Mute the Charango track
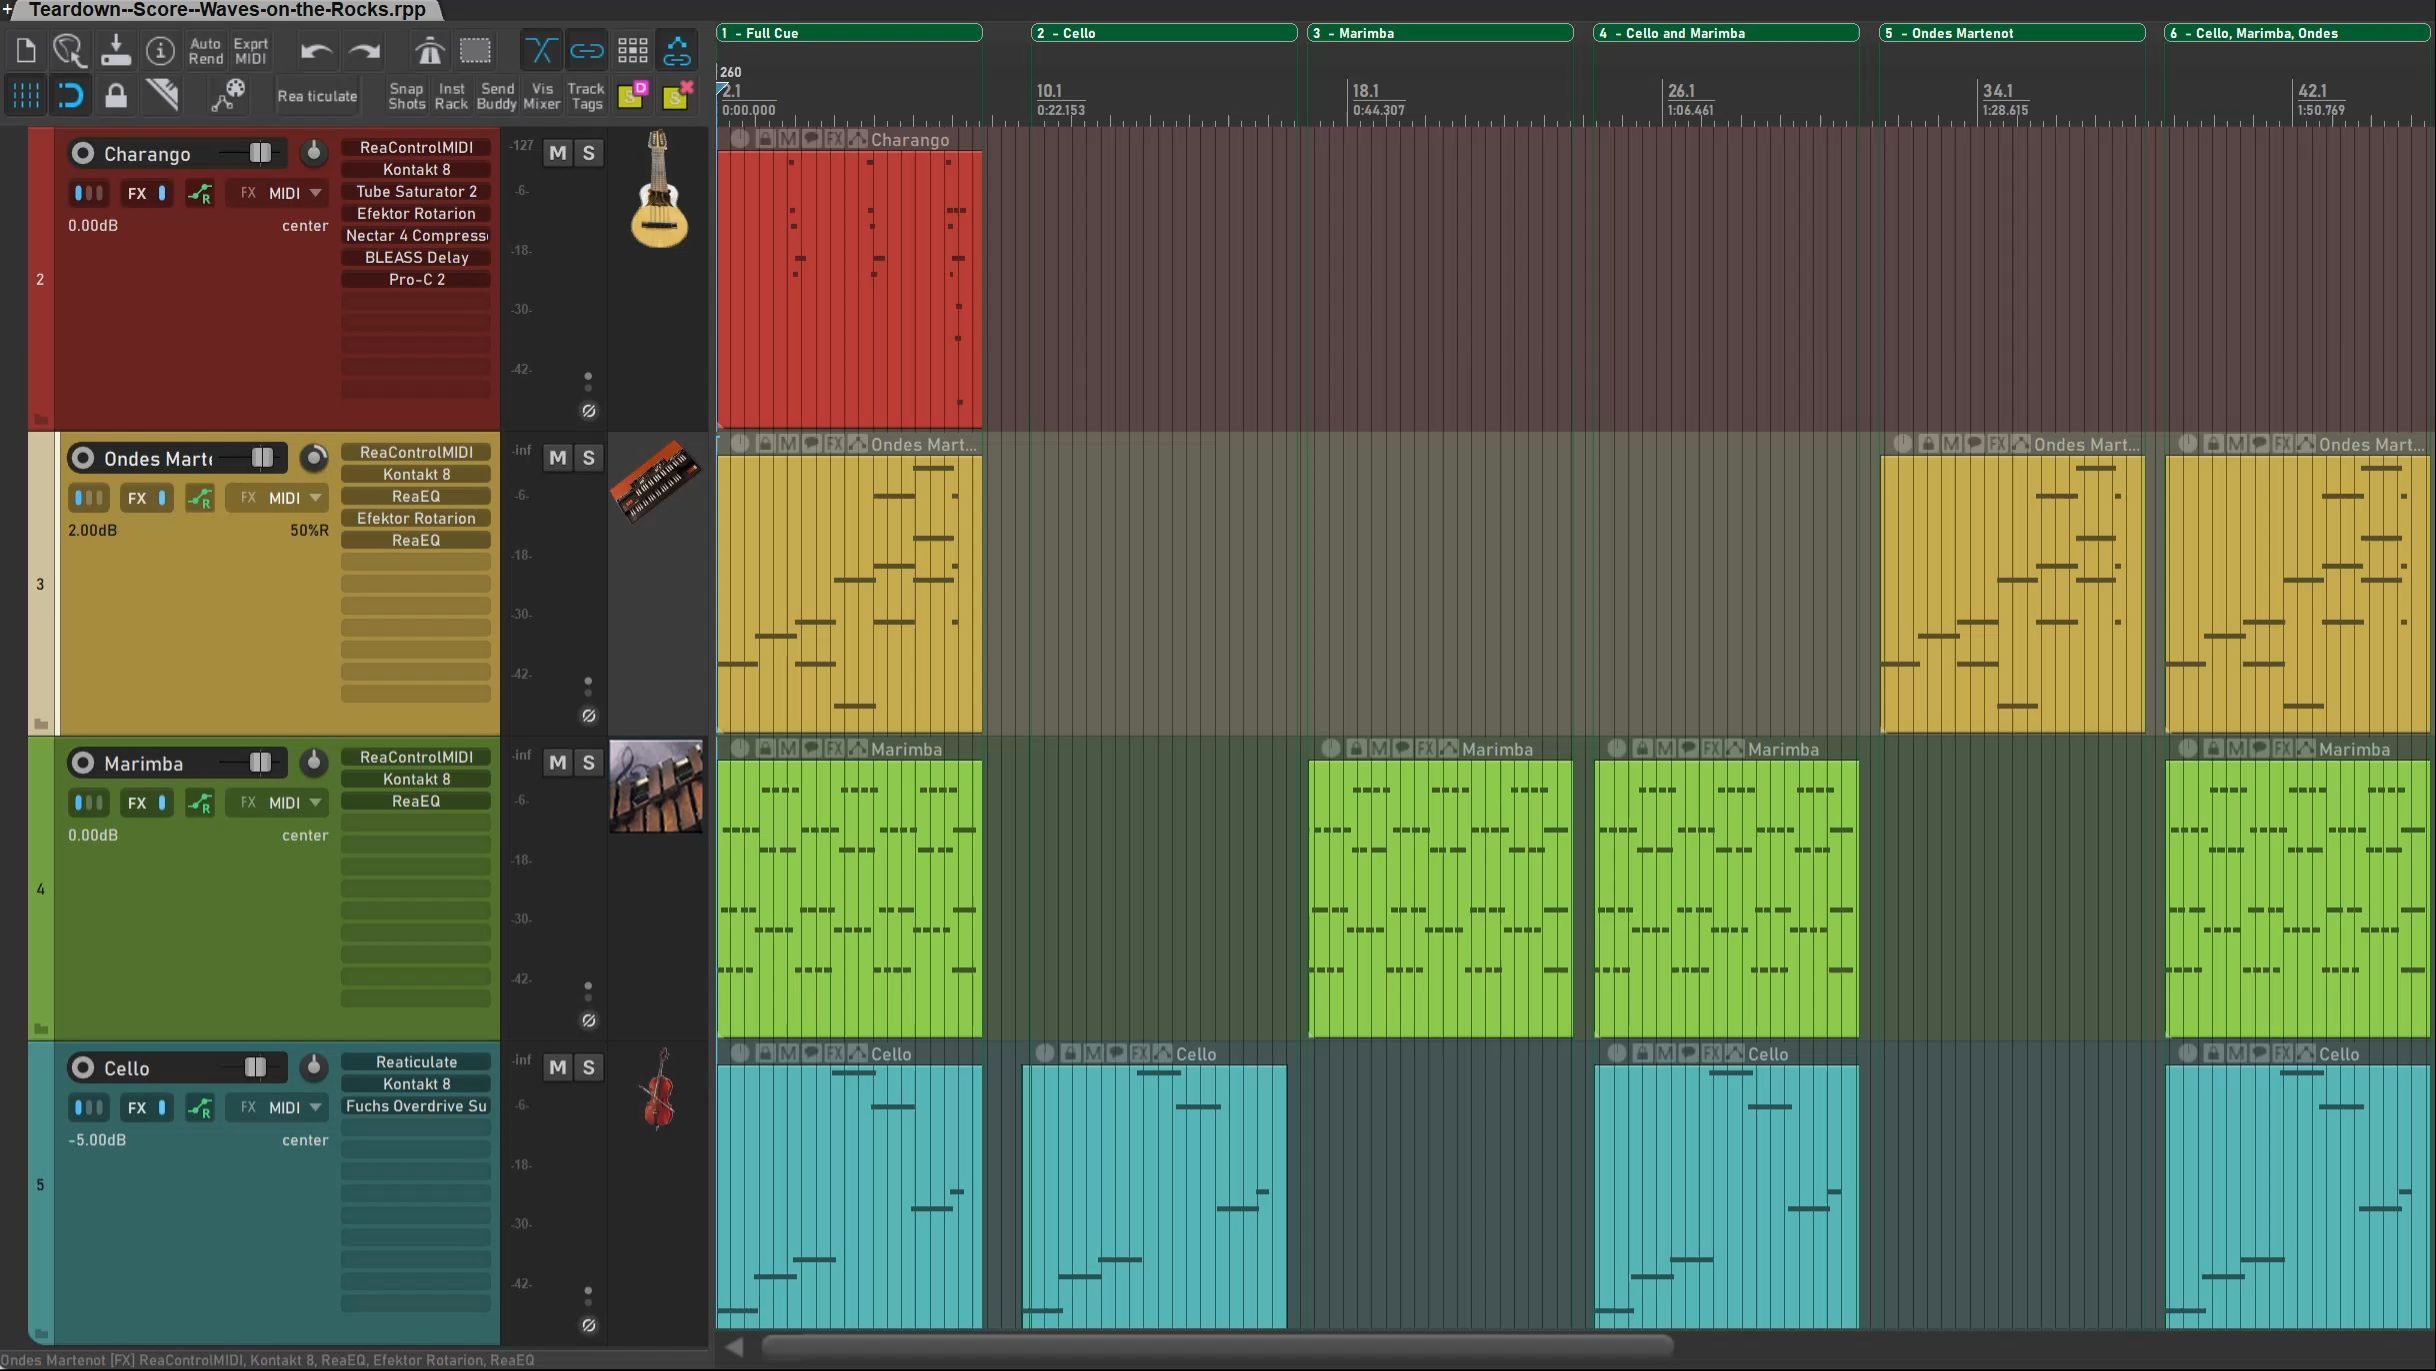This screenshot has height=1371, width=2436. 558,153
